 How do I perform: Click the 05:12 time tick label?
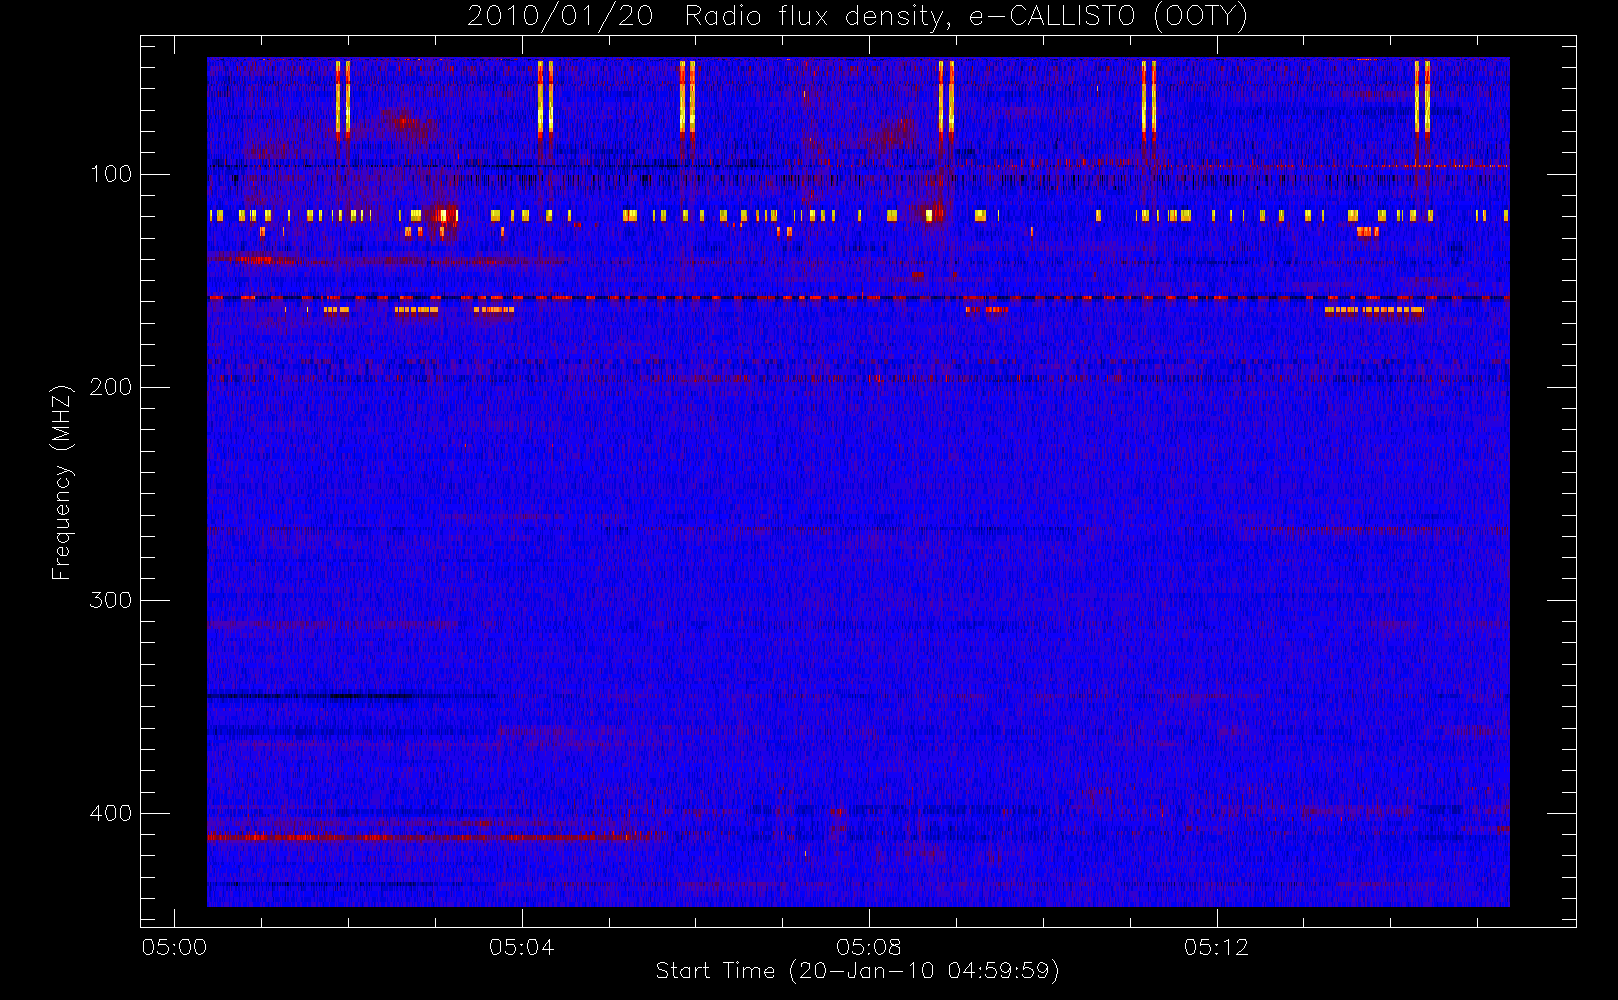click(1216, 947)
